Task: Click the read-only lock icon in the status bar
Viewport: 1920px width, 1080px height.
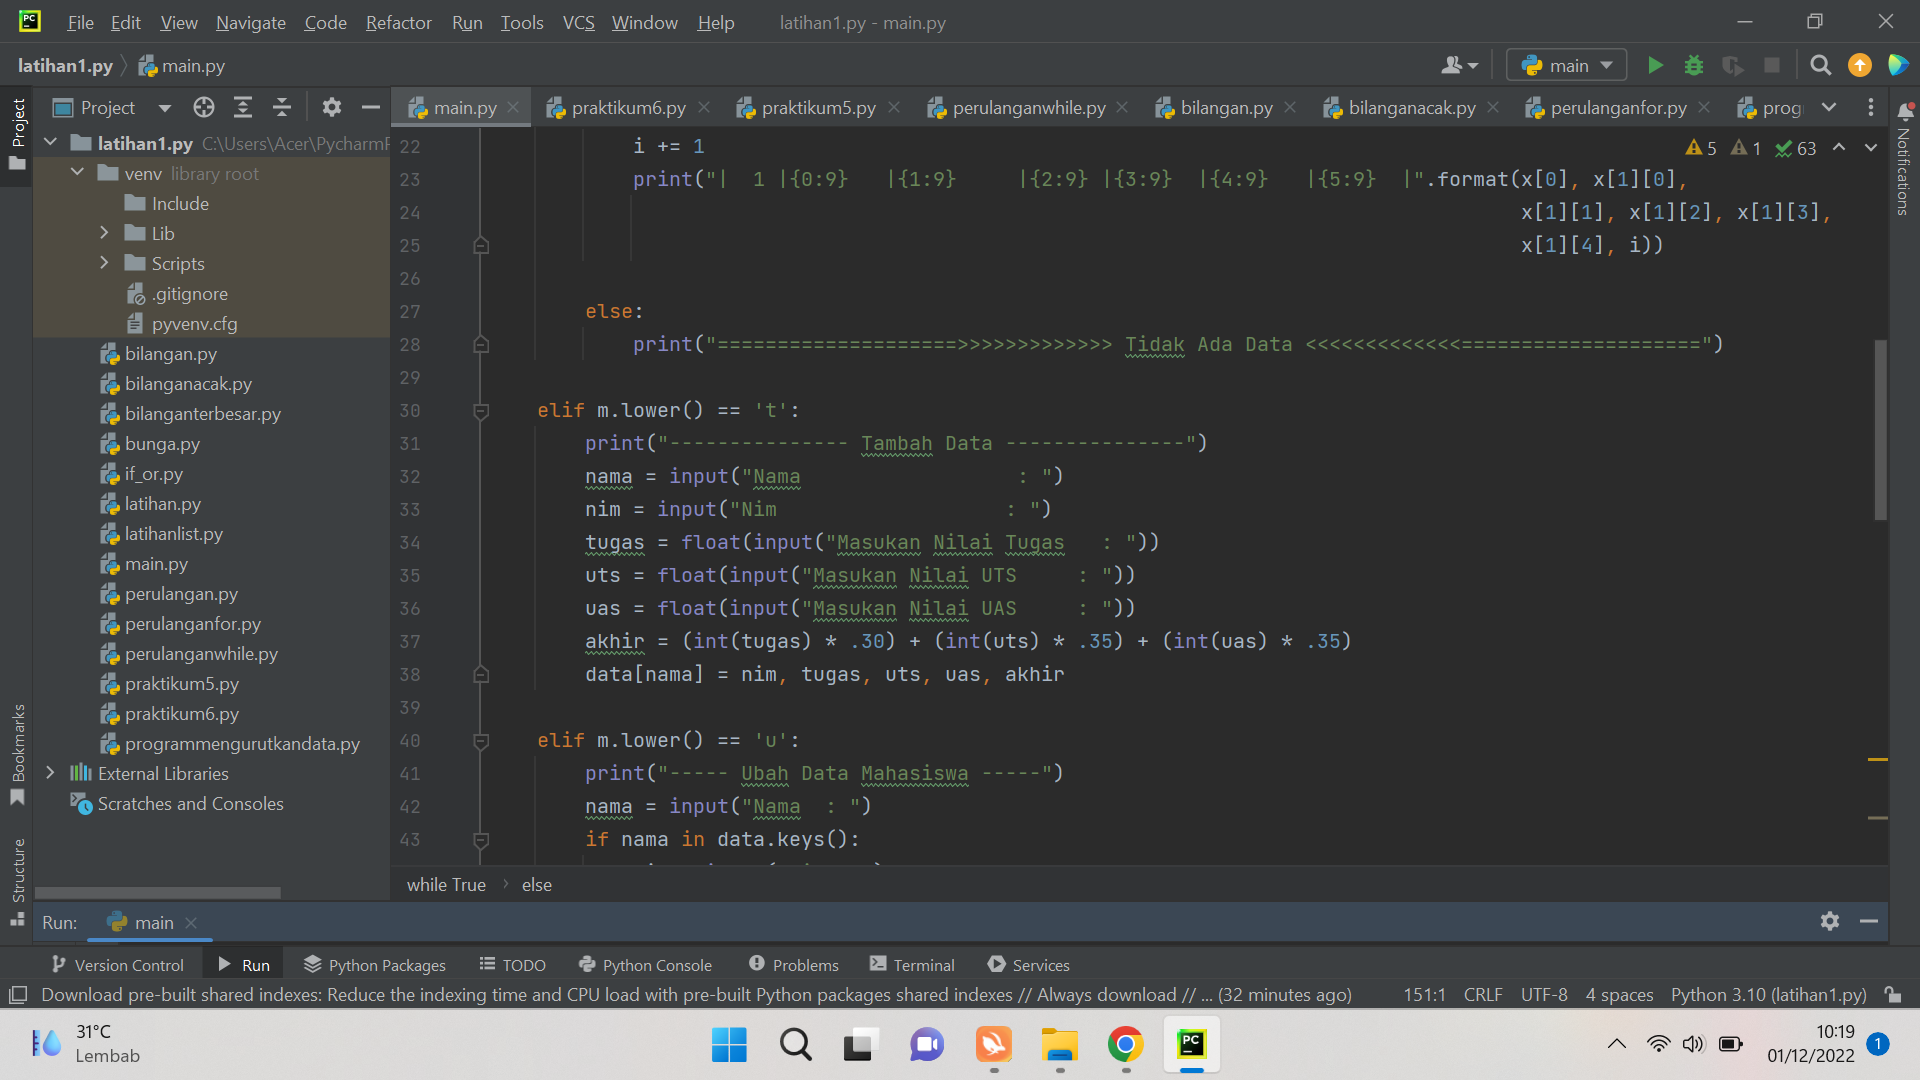Action: (x=1893, y=995)
